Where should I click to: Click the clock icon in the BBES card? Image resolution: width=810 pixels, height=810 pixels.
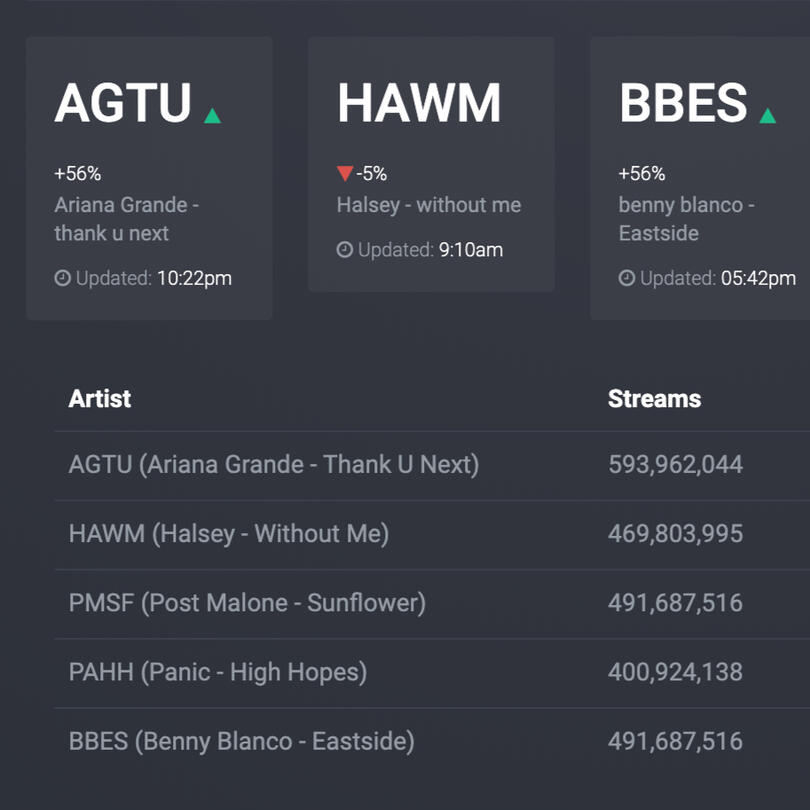[x=627, y=278]
